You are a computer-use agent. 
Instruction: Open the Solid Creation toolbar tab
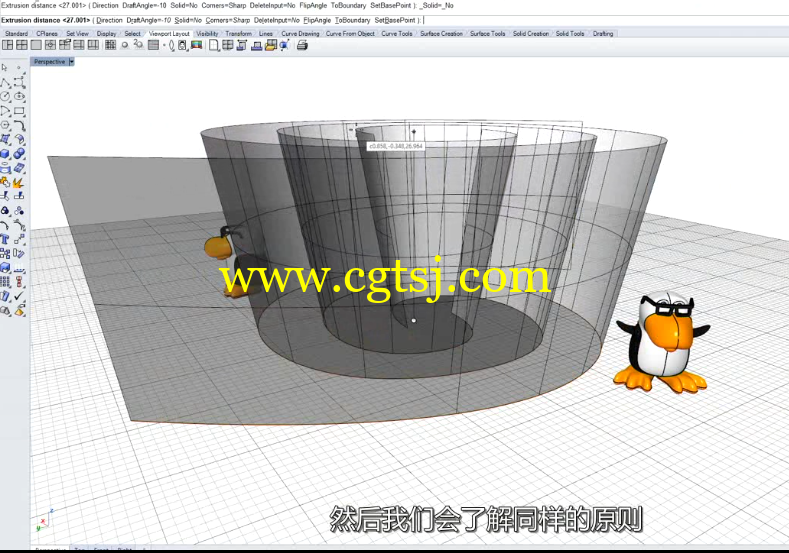click(531, 34)
